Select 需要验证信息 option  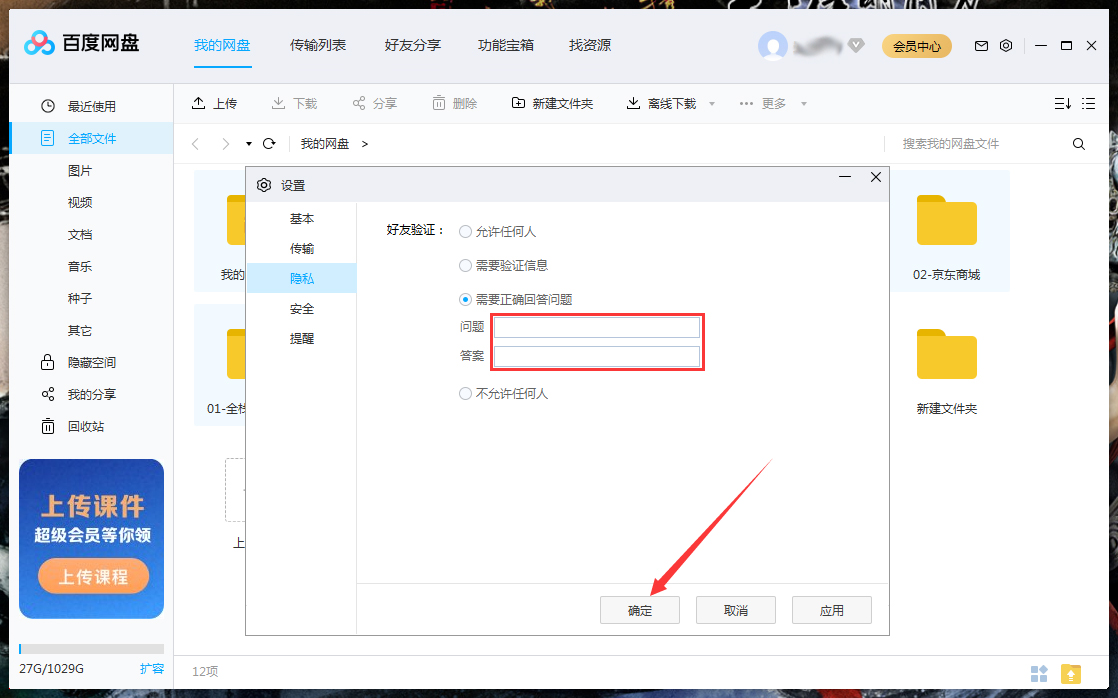(x=464, y=265)
